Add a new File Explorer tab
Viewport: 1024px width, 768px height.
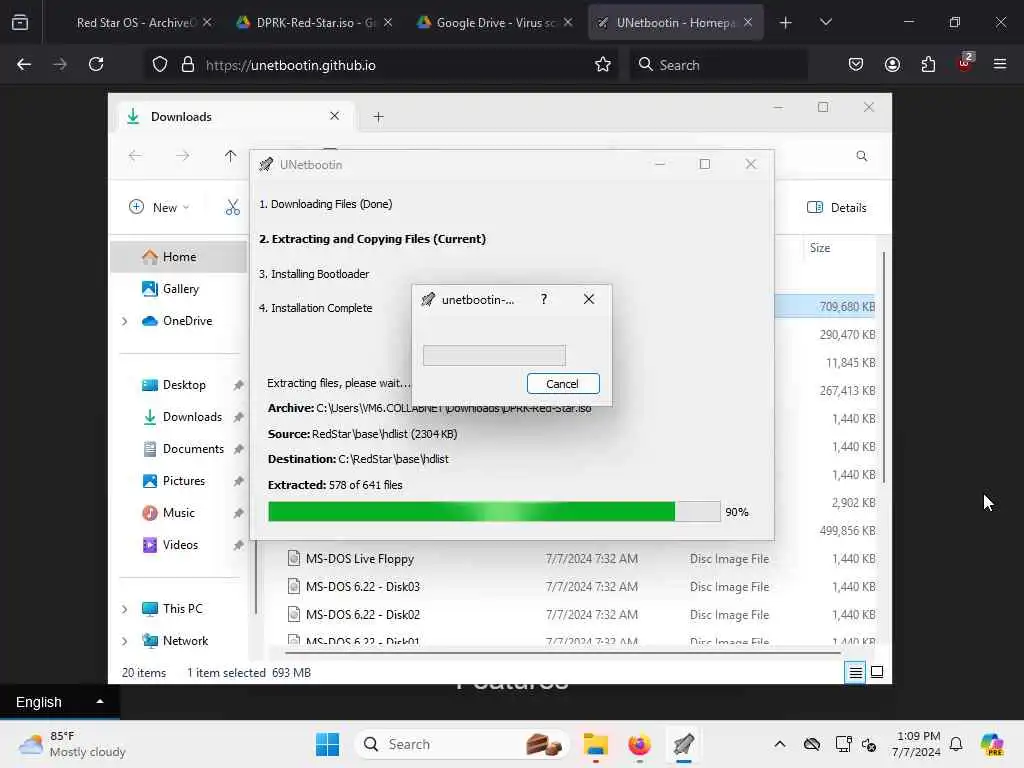point(378,117)
